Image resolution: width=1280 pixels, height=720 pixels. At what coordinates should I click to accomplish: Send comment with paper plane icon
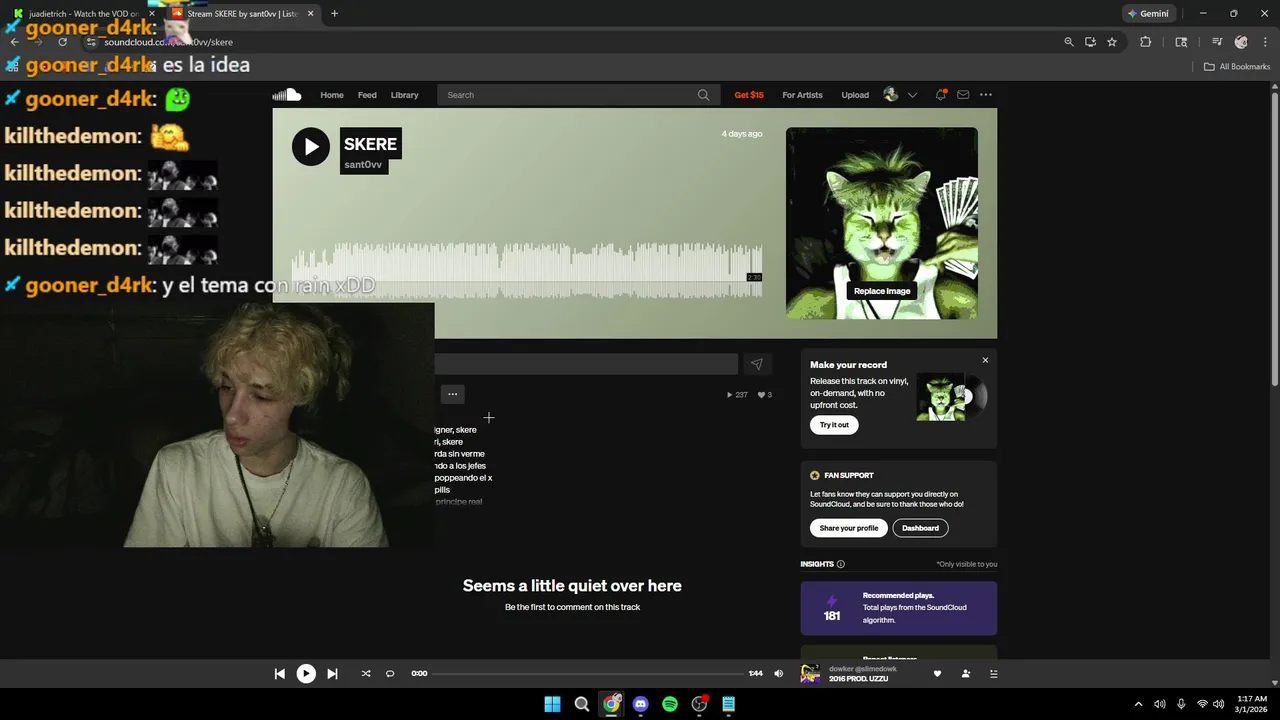757,364
